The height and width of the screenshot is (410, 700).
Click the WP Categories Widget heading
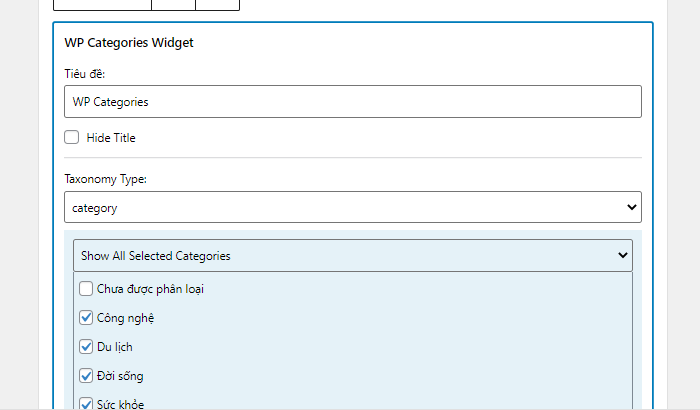click(129, 42)
